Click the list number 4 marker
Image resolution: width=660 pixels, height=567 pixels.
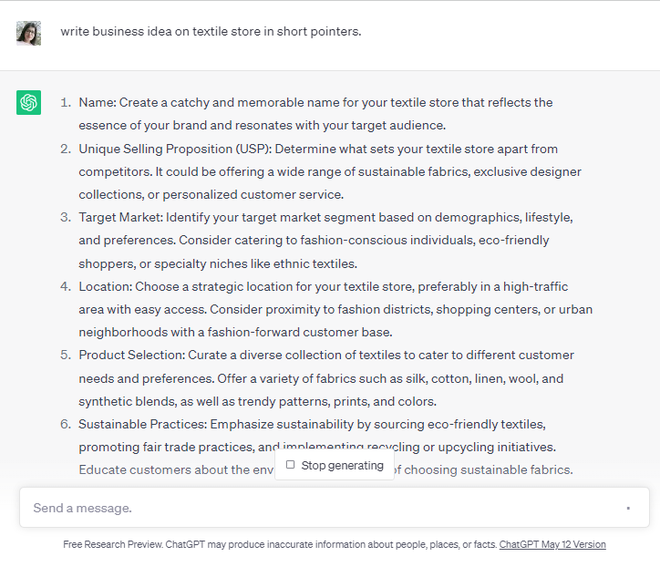click(65, 286)
